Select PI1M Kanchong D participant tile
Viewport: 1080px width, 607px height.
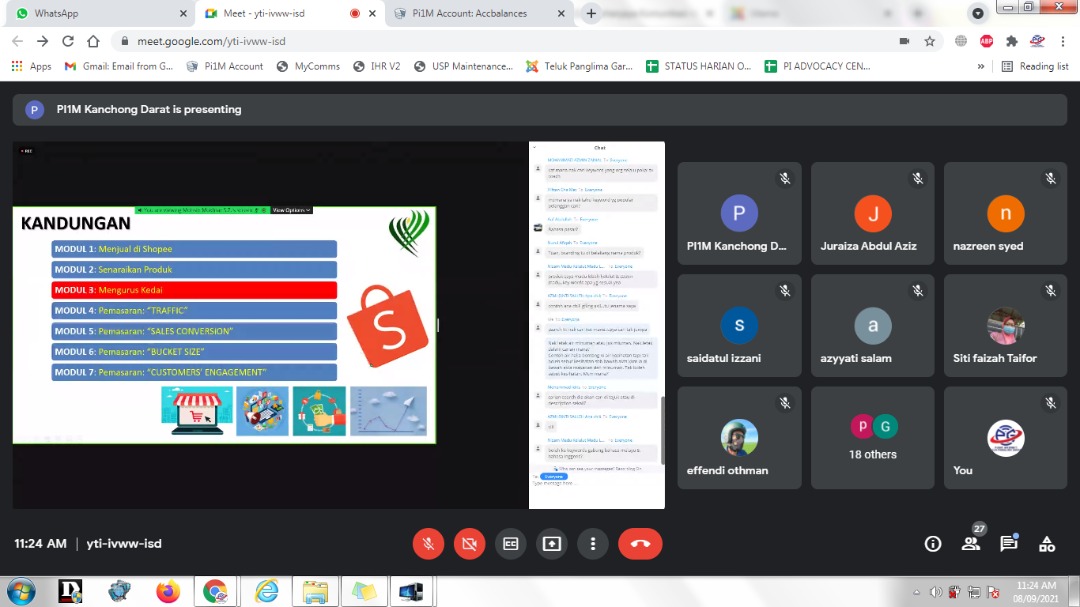(739, 214)
